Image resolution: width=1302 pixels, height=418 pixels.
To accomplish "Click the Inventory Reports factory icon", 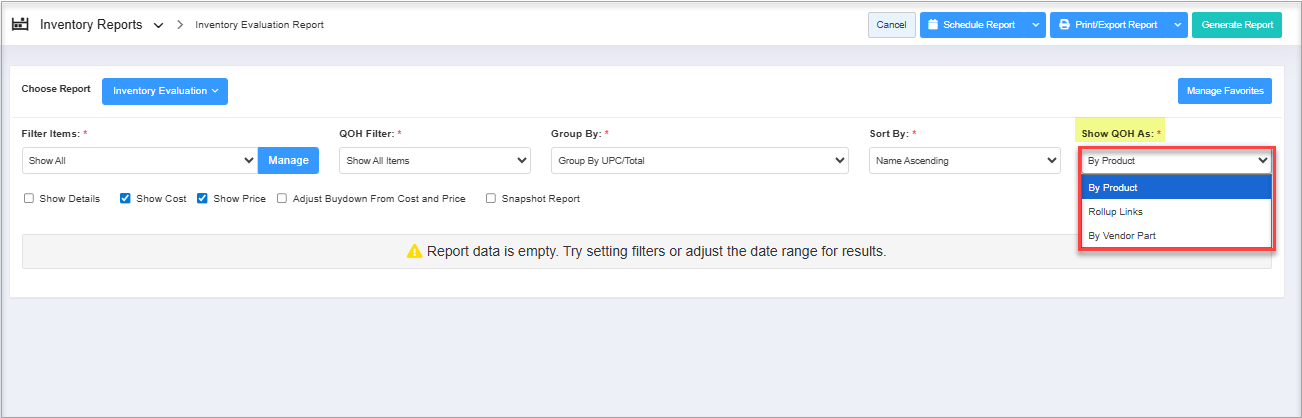I will (x=20, y=24).
